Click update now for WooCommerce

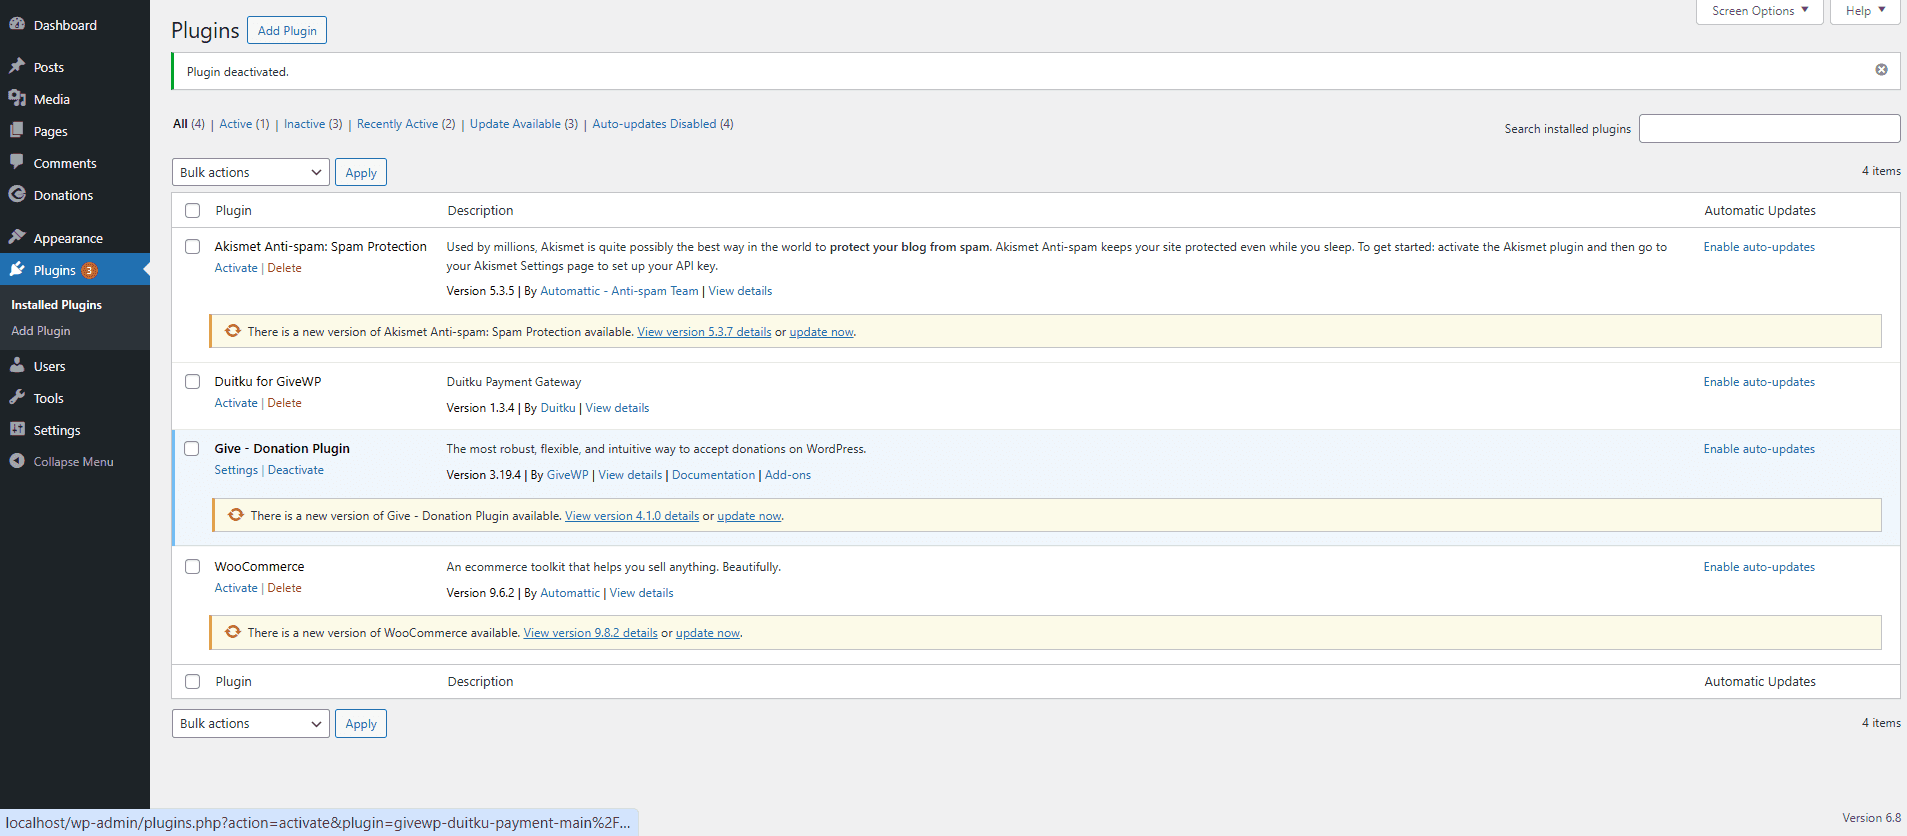pos(708,633)
